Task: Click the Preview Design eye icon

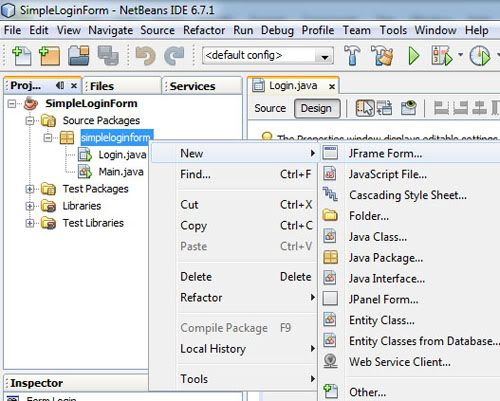Action: click(x=409, y=108)
